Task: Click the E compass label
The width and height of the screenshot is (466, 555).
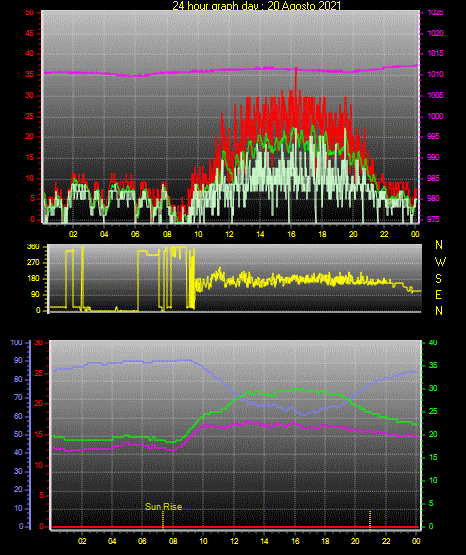Action: [x=438, y=294]
